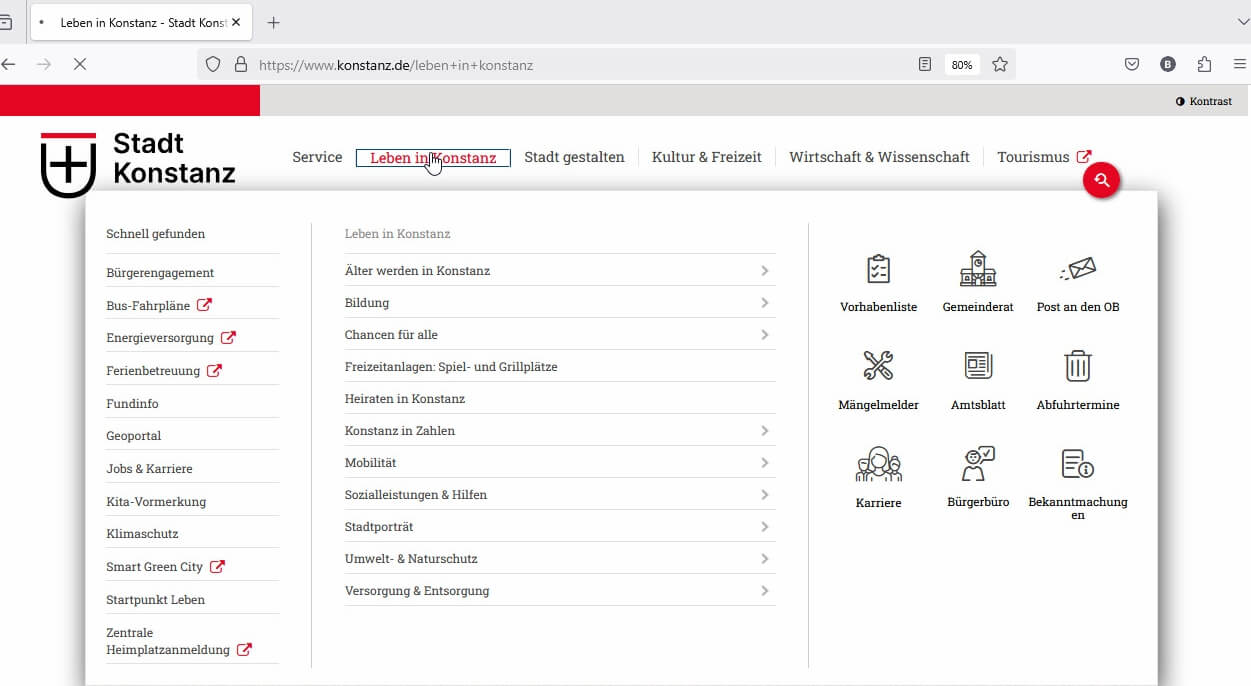Expand the Stadtporträt chevron
This screenshot has height=686, width=1251.
764,527
